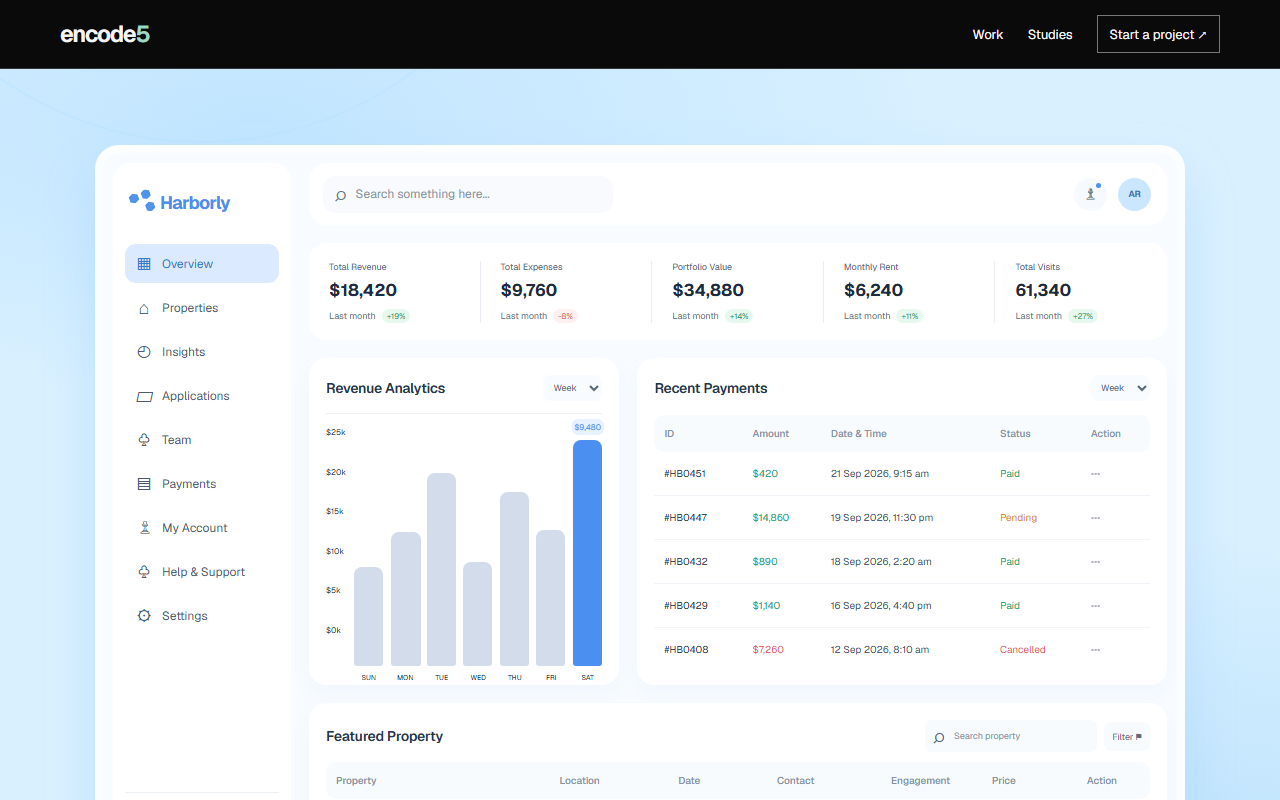
Task: Click the magnifier icon in top search
Action: point(340,195)
